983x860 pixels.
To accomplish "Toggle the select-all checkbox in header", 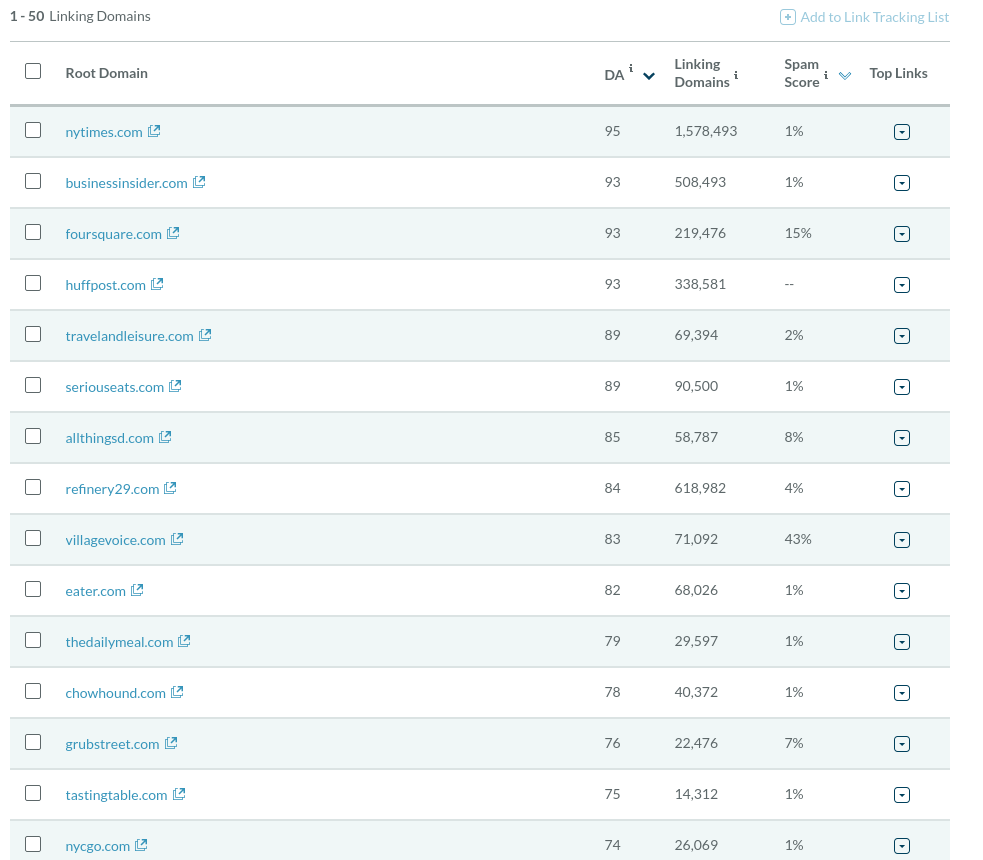I will (x=33, y=71).
